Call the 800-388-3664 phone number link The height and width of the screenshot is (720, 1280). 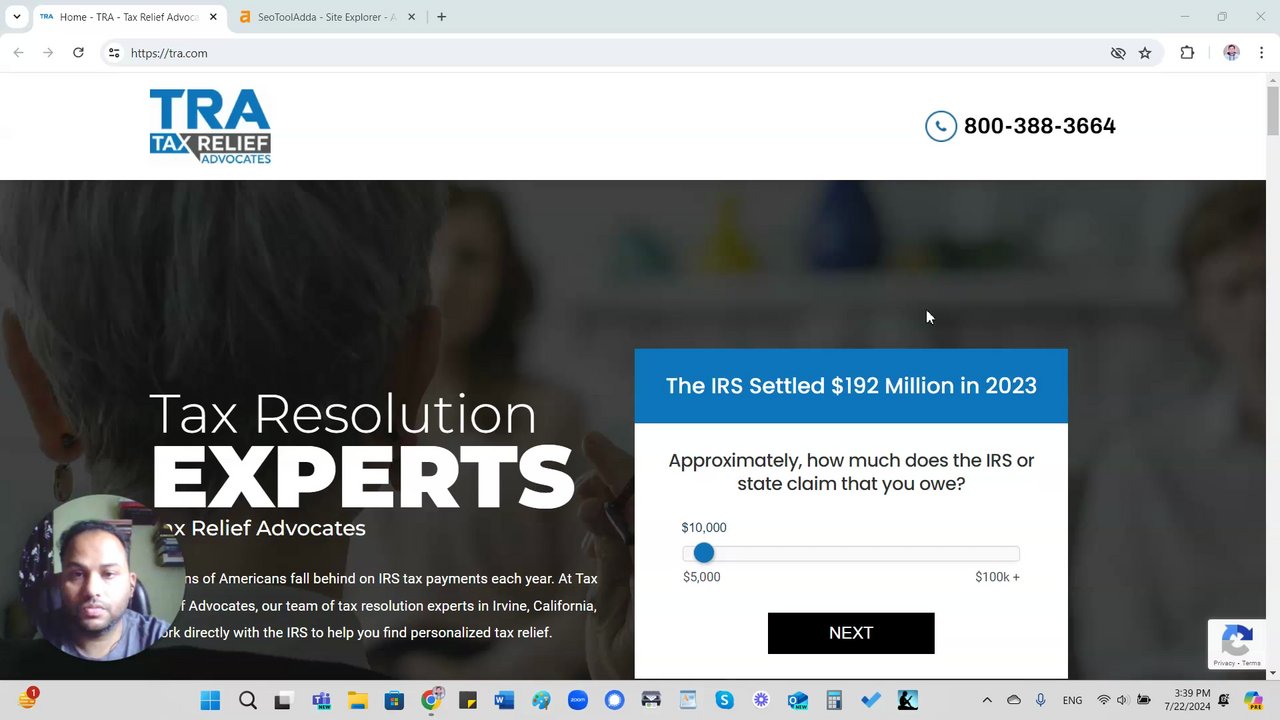1039,126
